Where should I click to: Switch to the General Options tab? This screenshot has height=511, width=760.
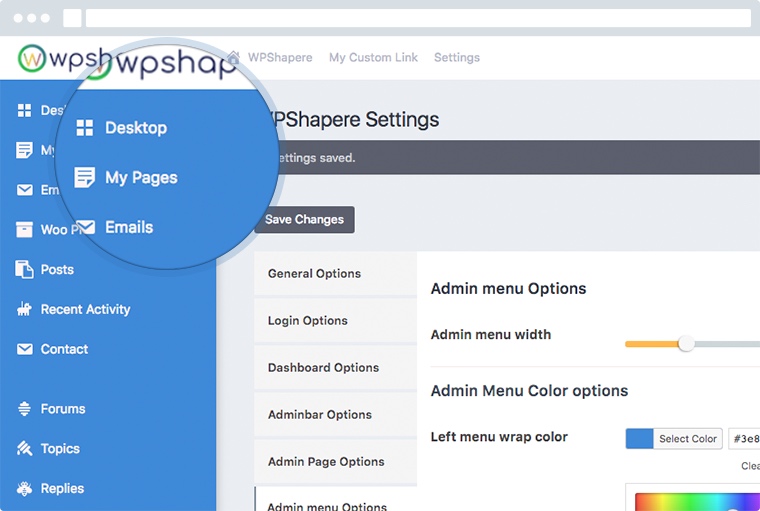(335, 273)
